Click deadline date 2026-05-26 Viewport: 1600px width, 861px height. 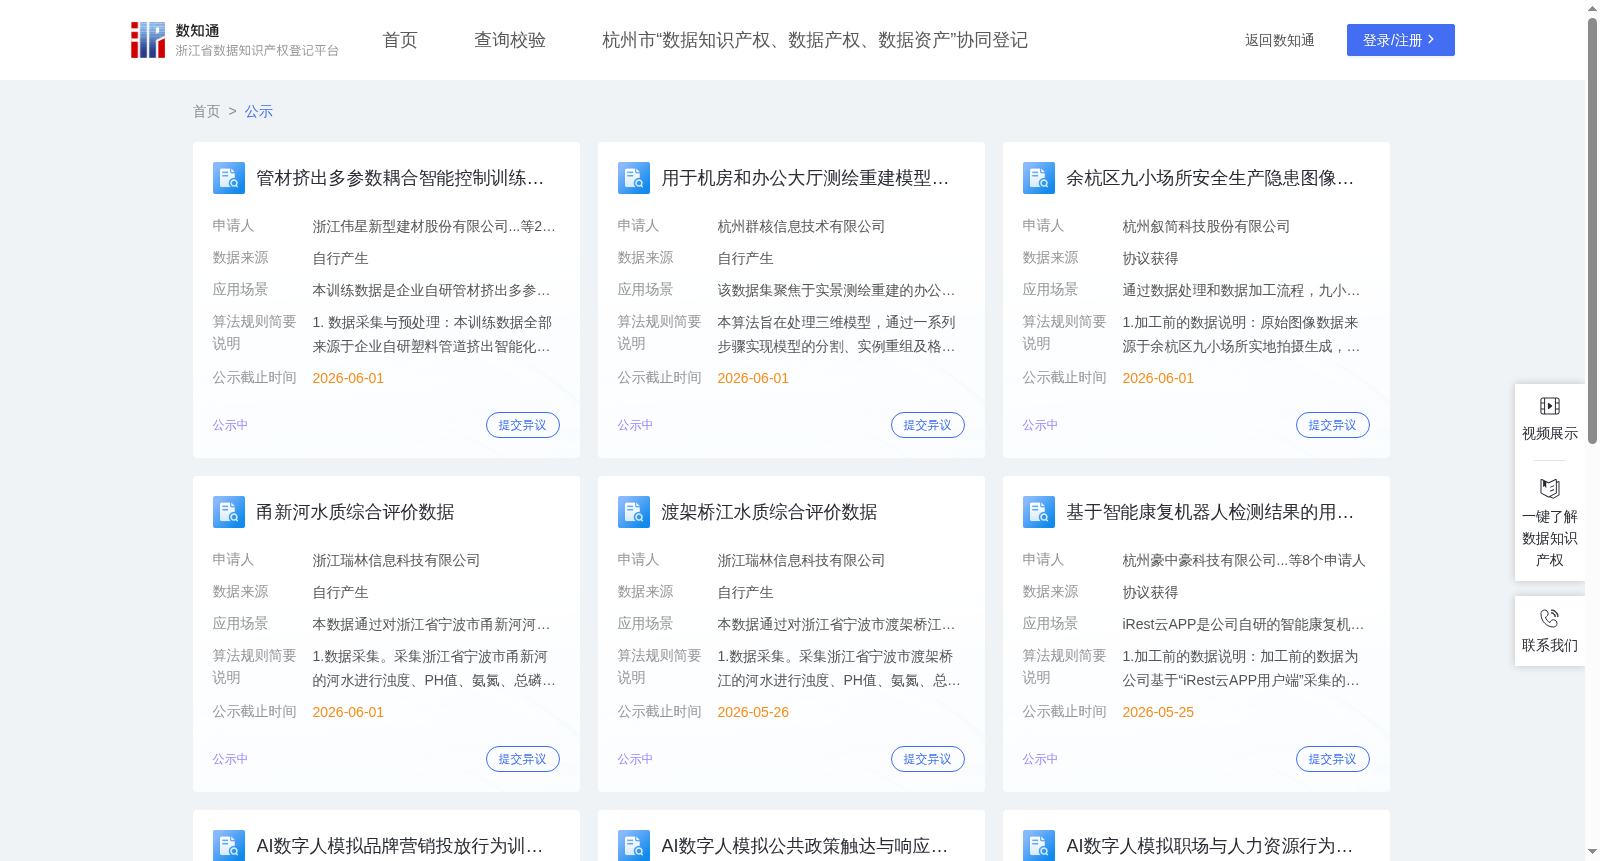753,712
